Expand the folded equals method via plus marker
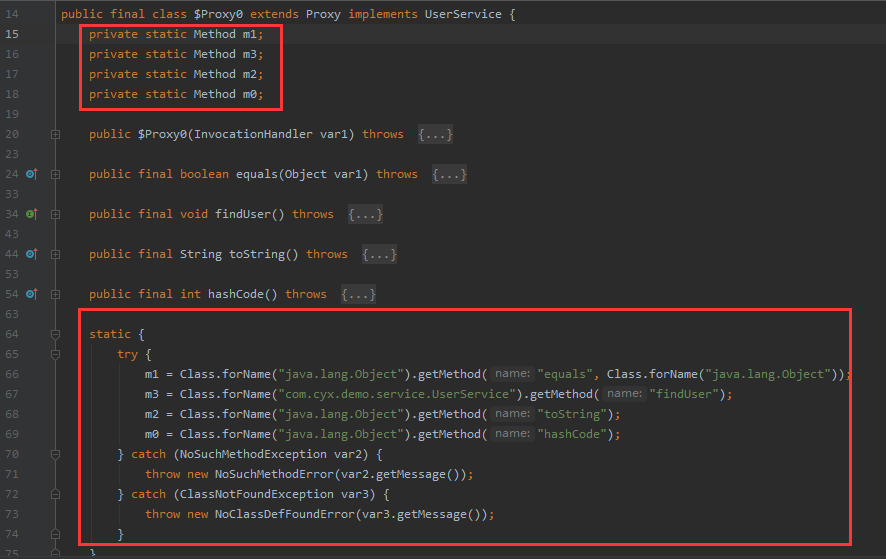Screen dimensions: 886x559 coord(56,174)
